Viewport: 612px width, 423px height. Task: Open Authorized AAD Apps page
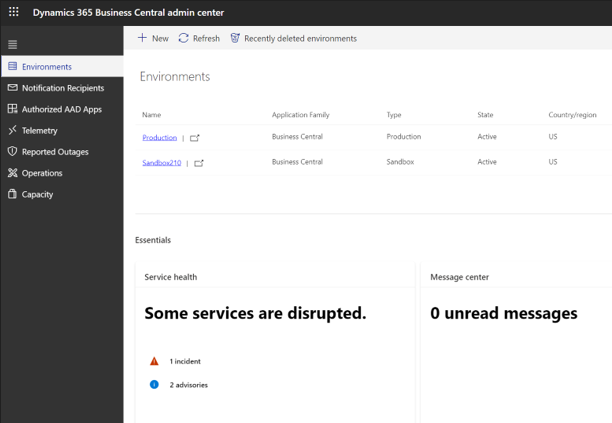(62, 109)
